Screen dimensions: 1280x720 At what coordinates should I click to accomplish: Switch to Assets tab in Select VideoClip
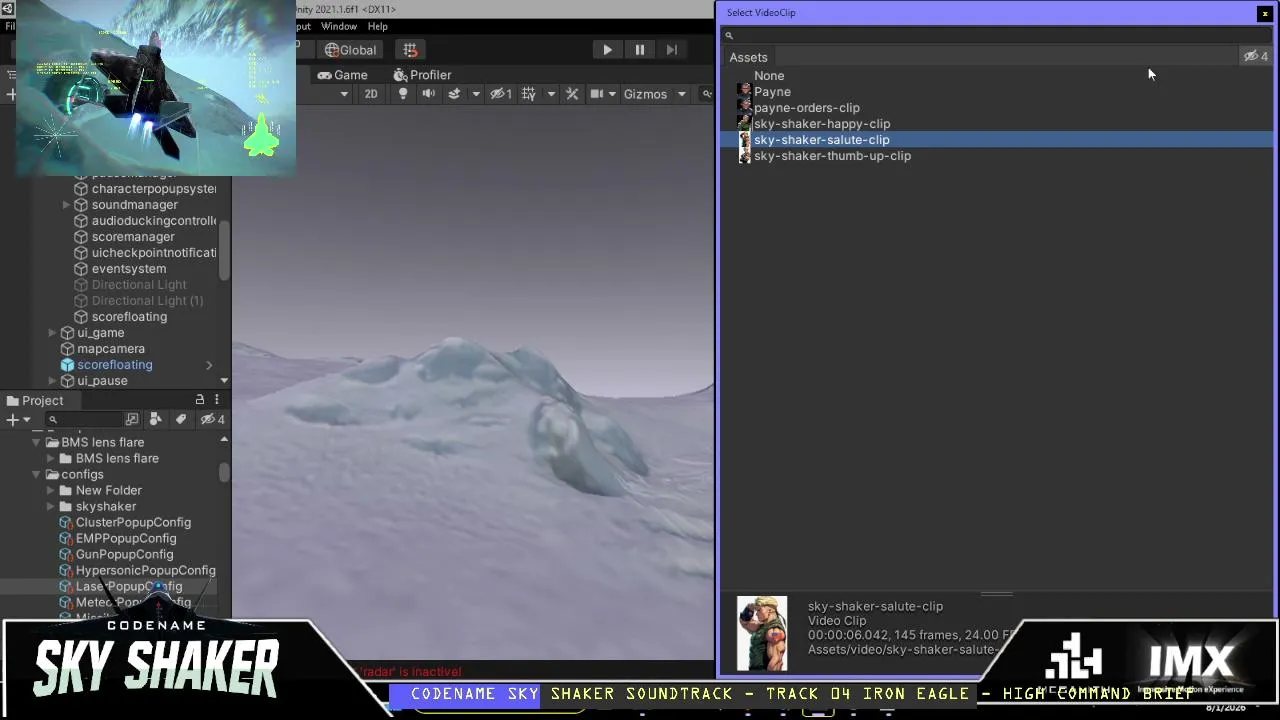tap(748, 57)
